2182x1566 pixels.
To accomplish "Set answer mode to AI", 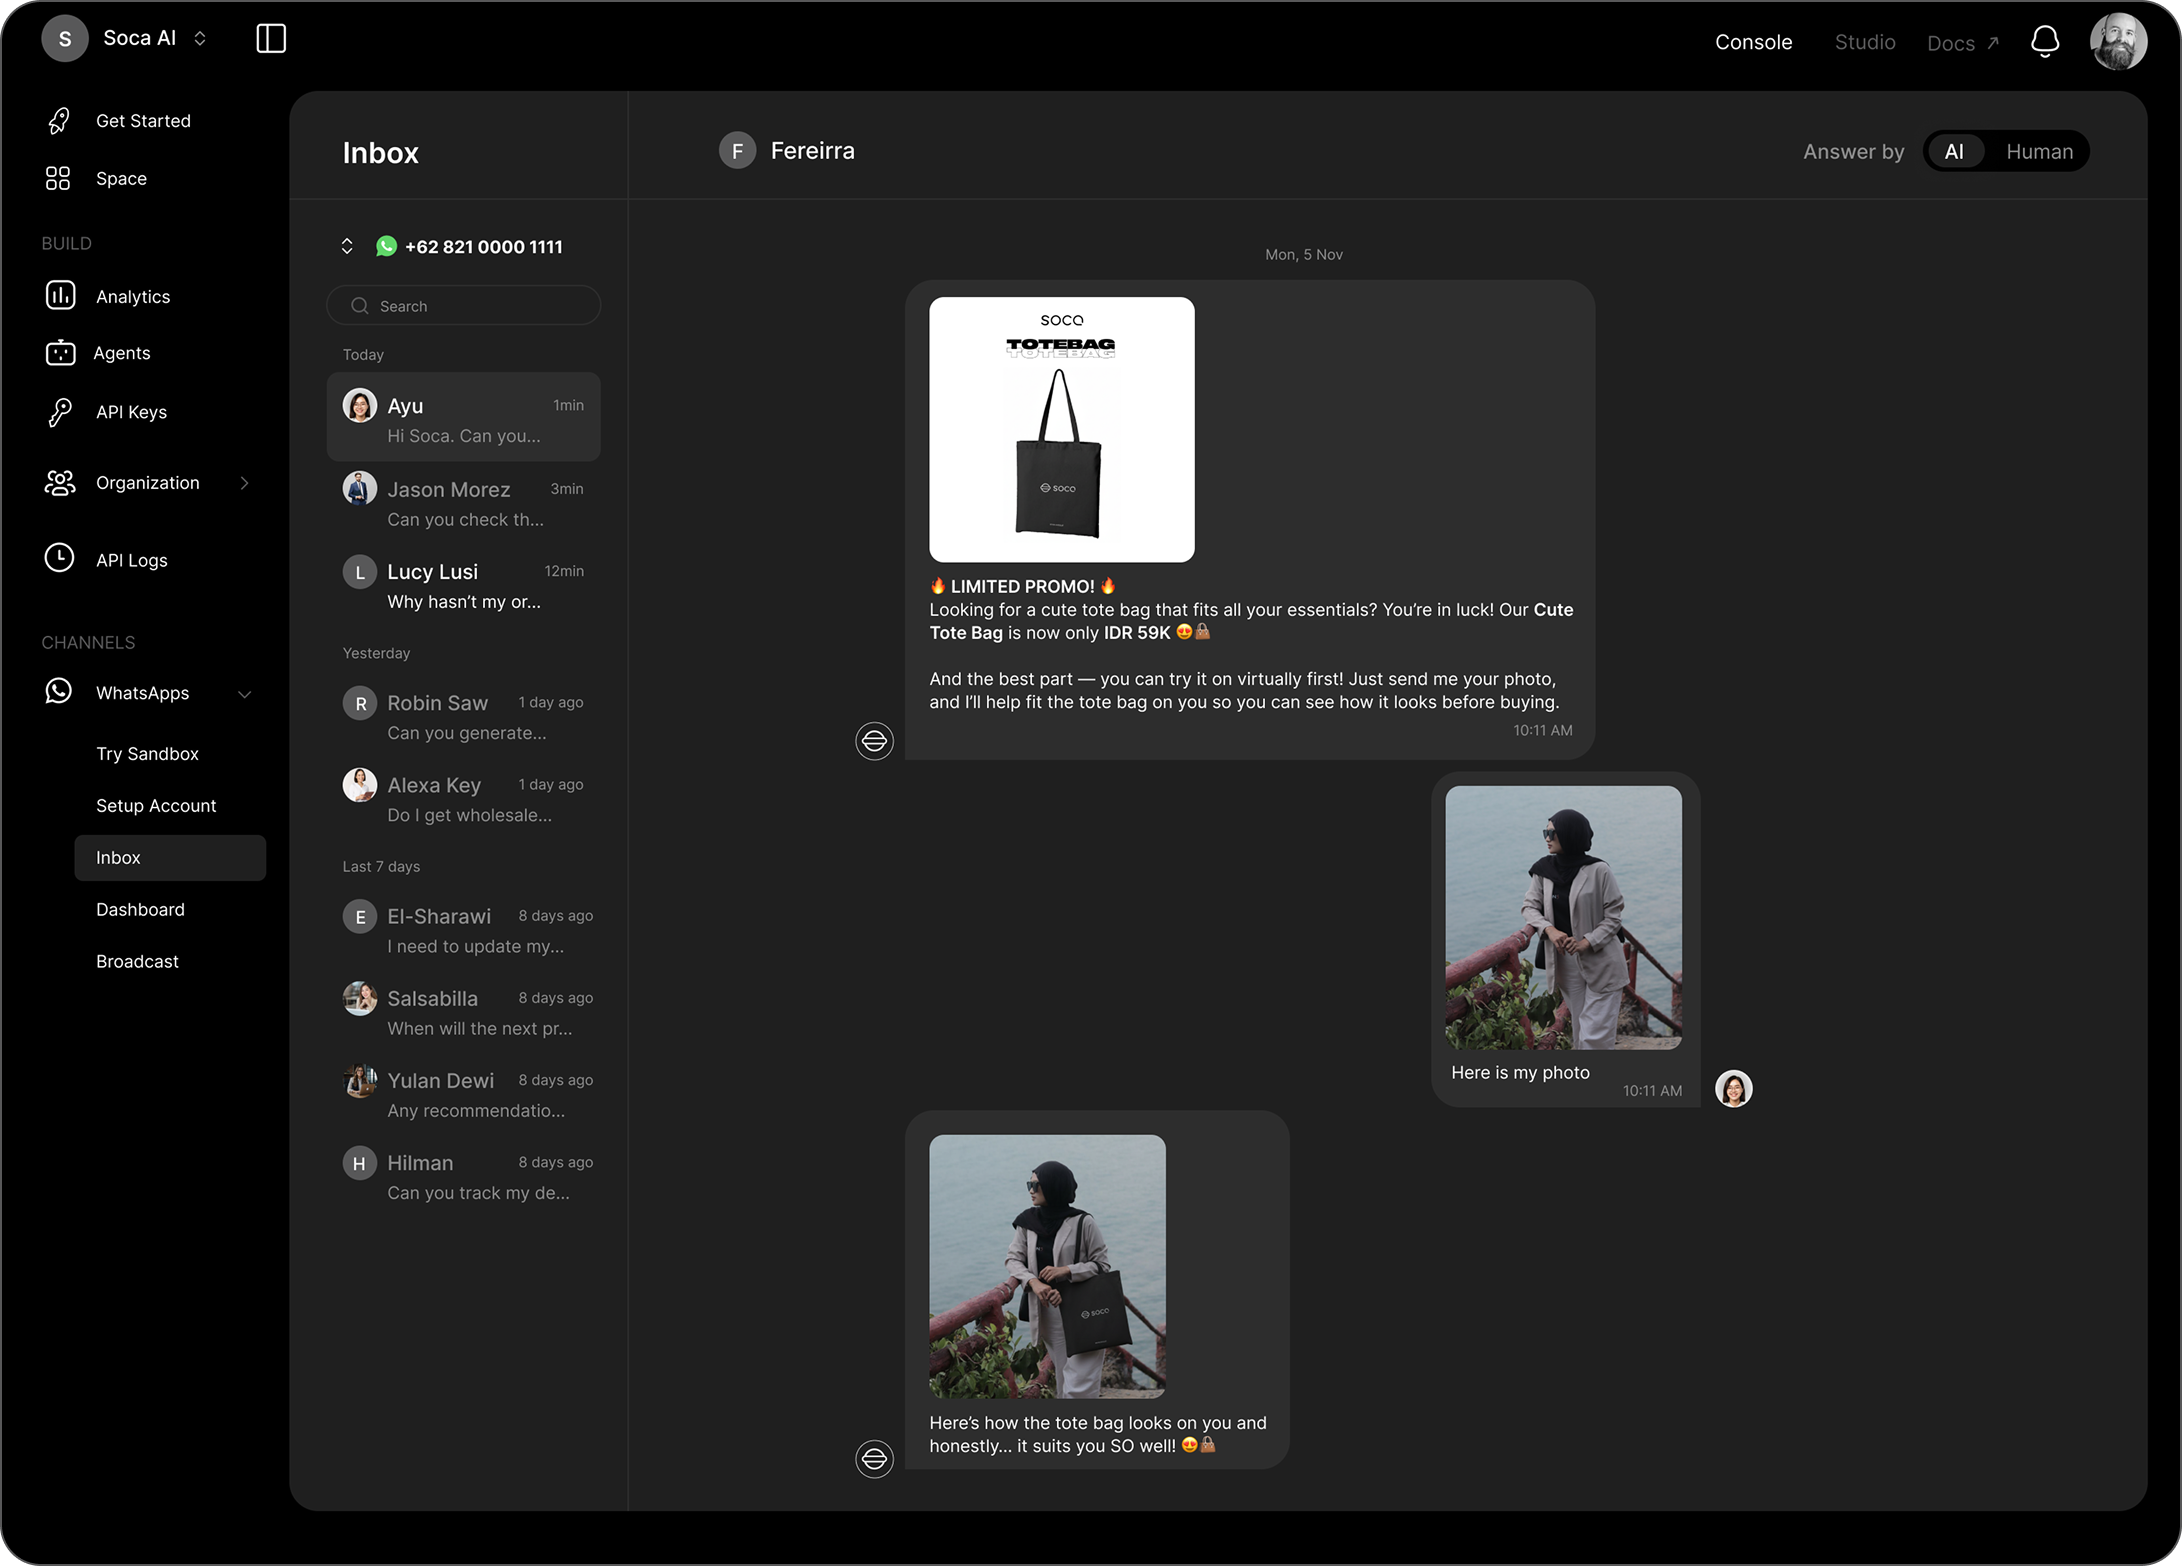I will point(1953,152).
